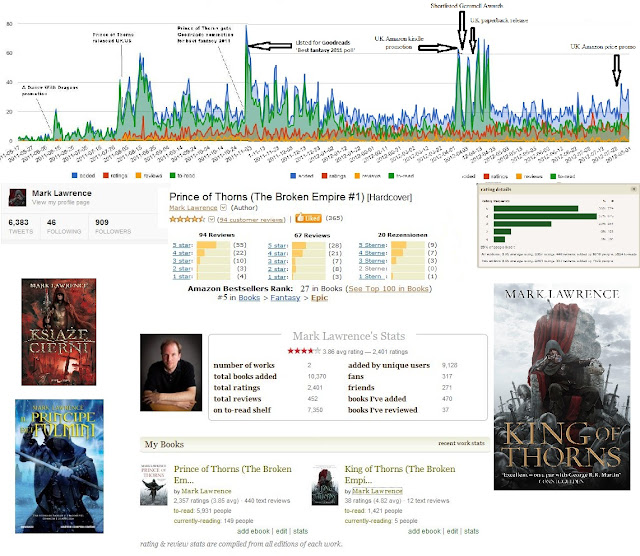Screen dimensions: 640x556
Task: Click add ebook under King of Thorns
Action: tap(424, 531)
